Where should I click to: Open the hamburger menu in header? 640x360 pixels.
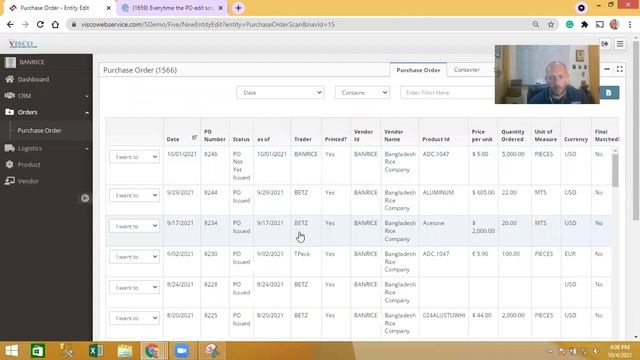(x=620, y=44)
